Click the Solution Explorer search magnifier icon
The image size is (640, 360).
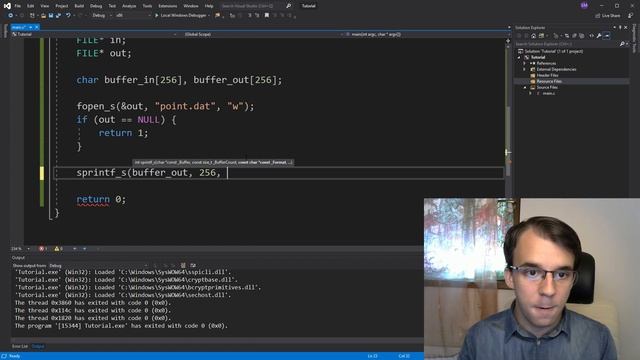[622, 44]
